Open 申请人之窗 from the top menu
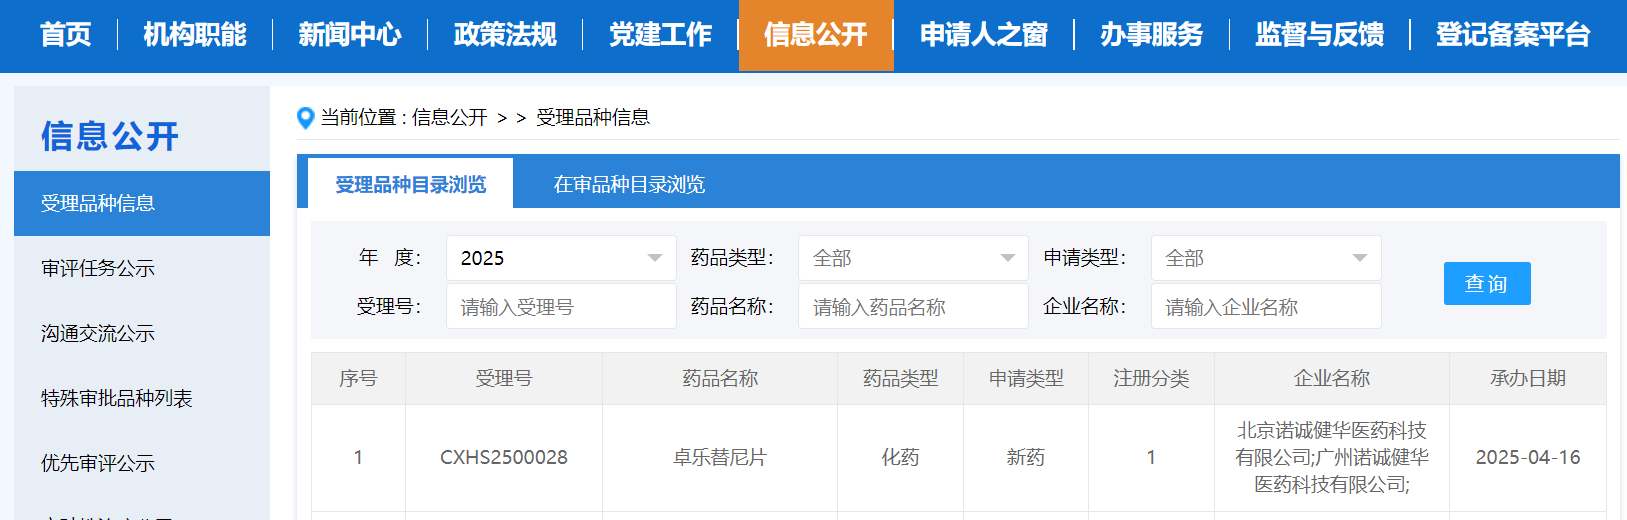 [x=983, y=35]
